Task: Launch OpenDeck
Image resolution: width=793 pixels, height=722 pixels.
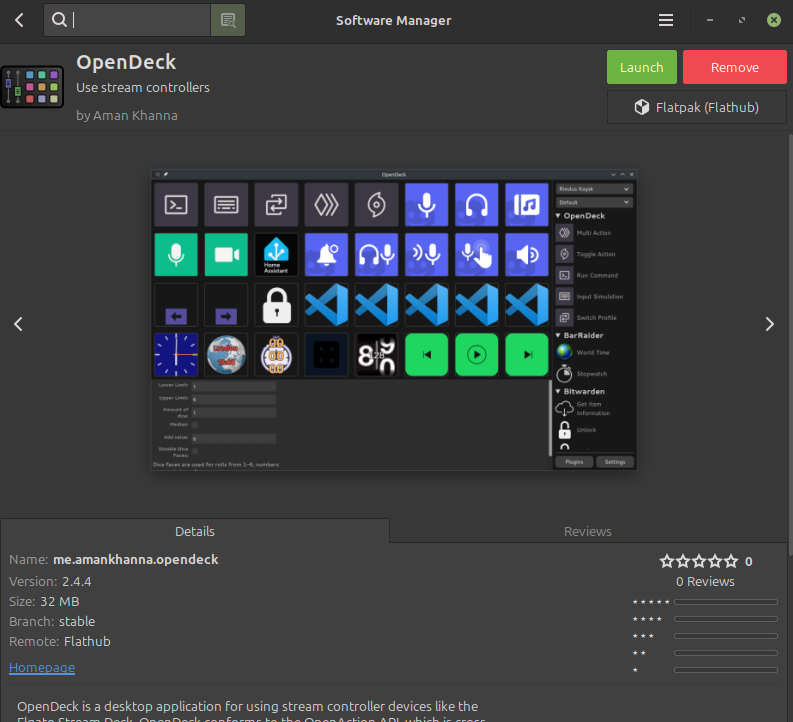Action: coord(641,67)
